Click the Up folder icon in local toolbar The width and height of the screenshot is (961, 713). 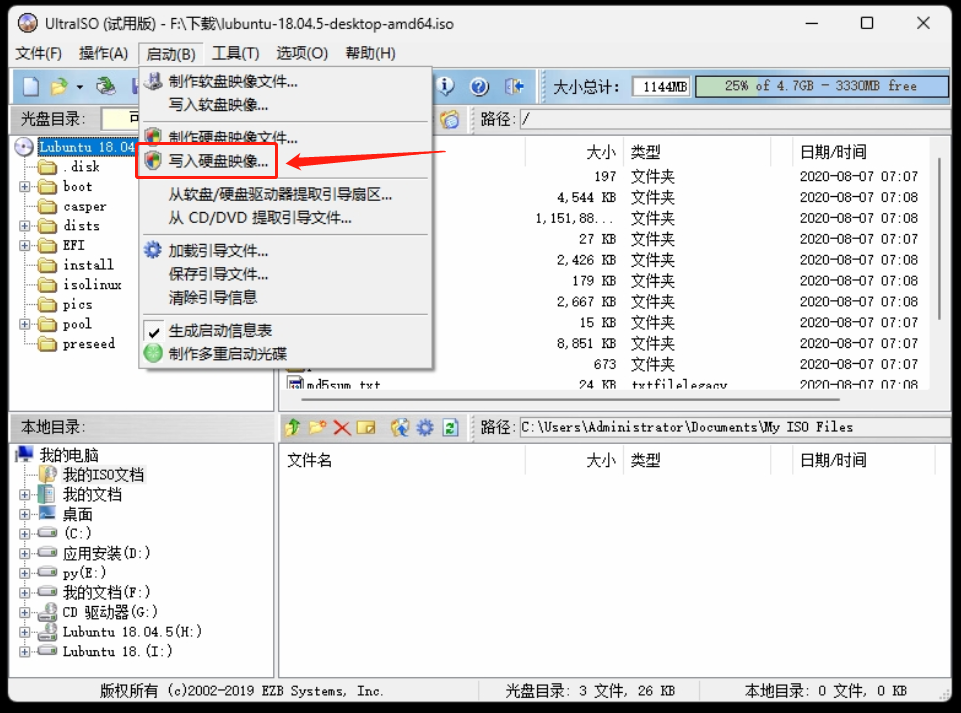point(293,427)
